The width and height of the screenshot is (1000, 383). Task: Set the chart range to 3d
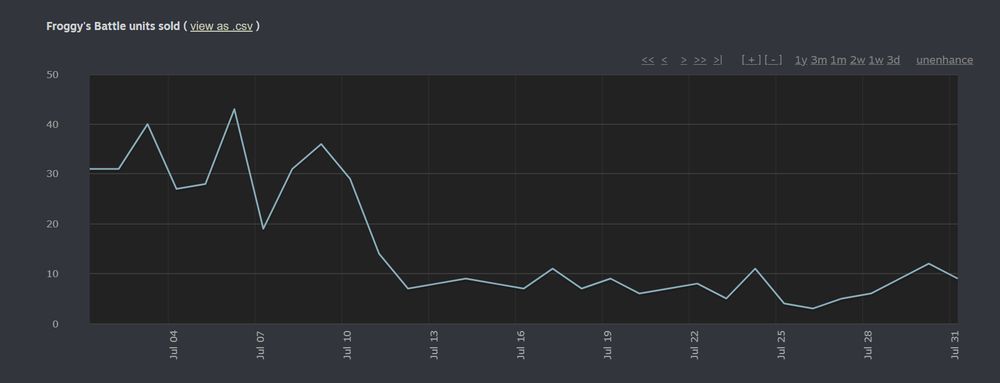(x=893, y=60)
